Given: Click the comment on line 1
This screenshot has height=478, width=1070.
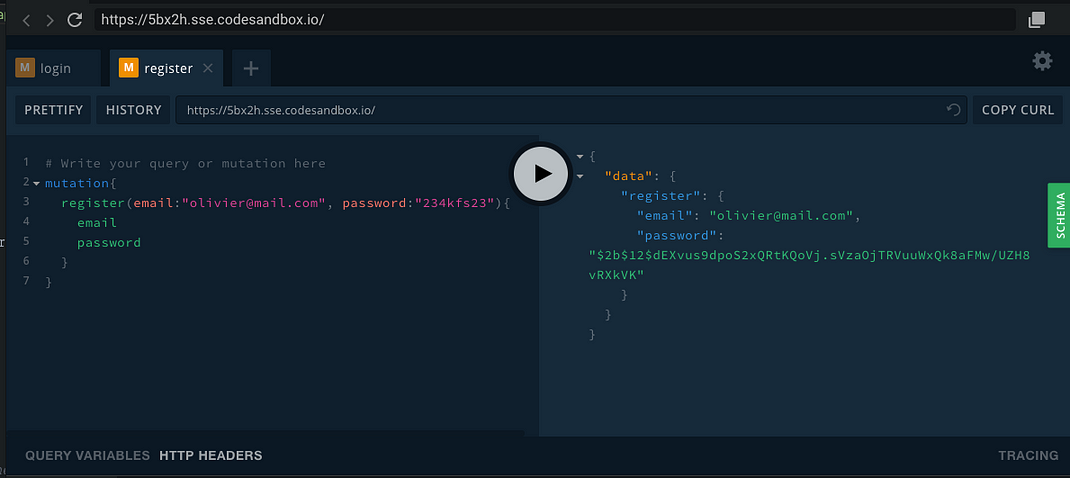Looking at the screenshot, I should point(186,163).
